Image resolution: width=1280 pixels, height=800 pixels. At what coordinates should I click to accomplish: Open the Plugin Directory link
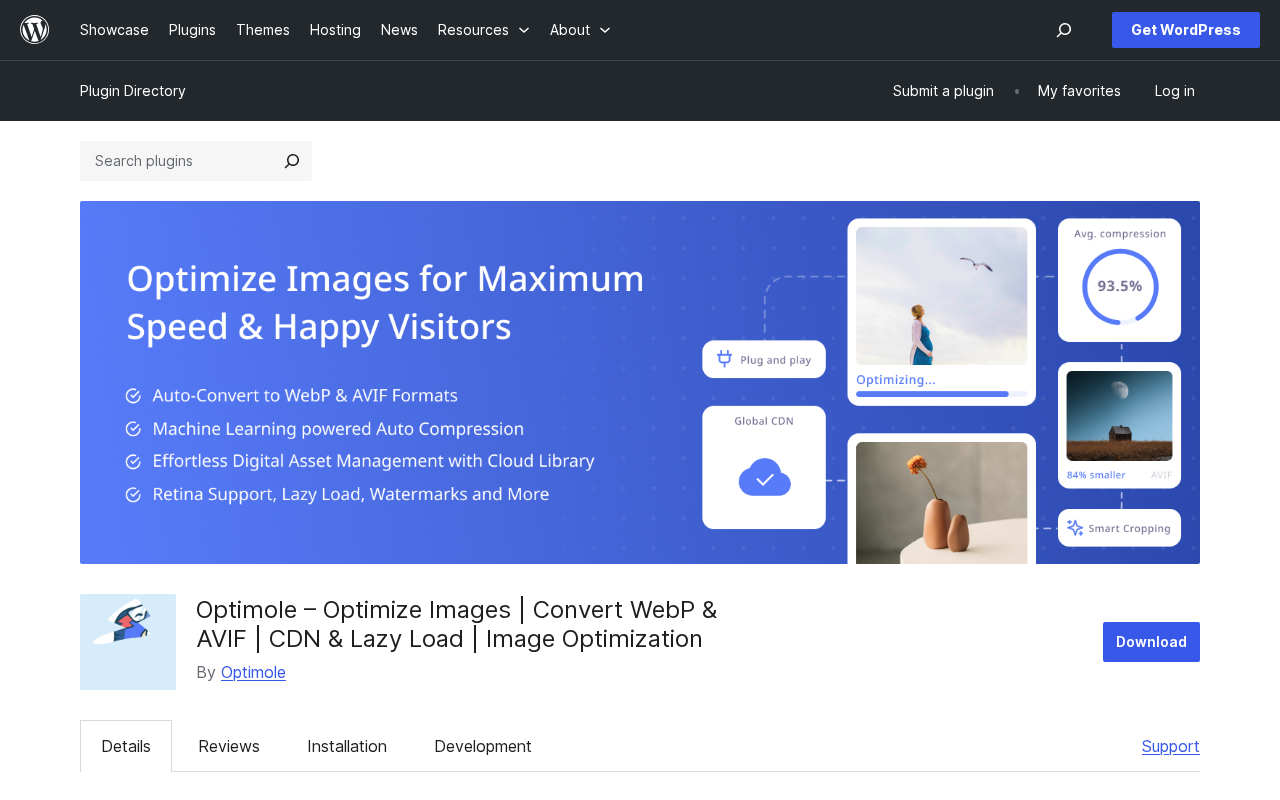pos(133,91)
